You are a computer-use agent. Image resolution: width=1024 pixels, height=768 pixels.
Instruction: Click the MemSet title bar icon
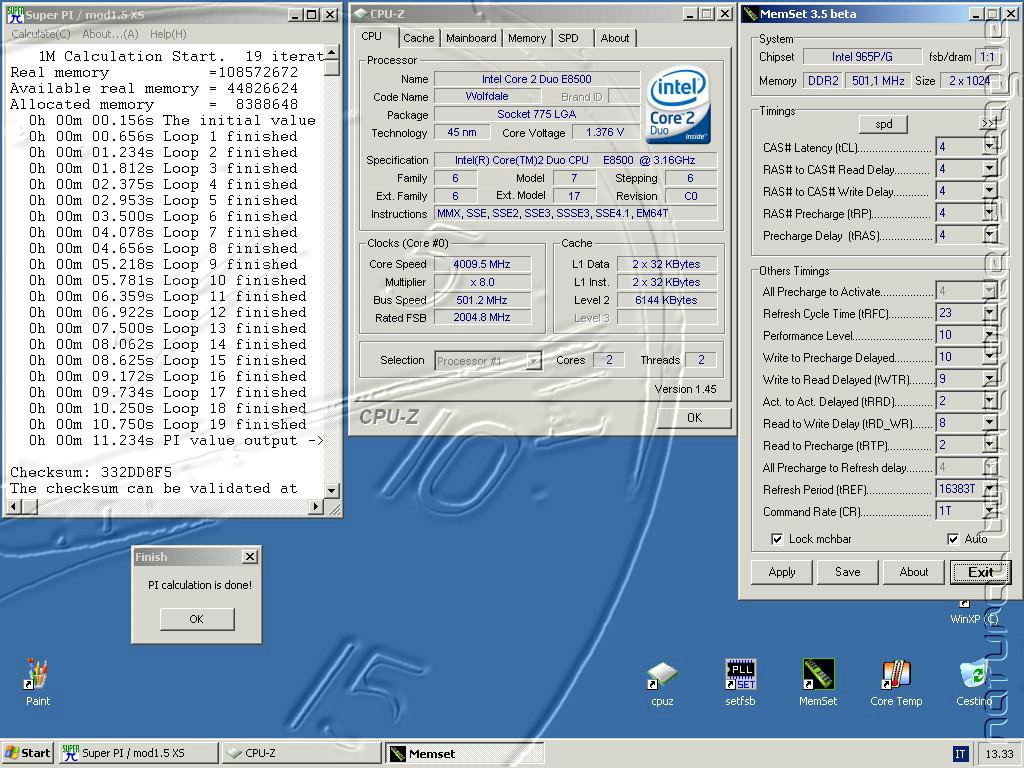pos(750,14)
